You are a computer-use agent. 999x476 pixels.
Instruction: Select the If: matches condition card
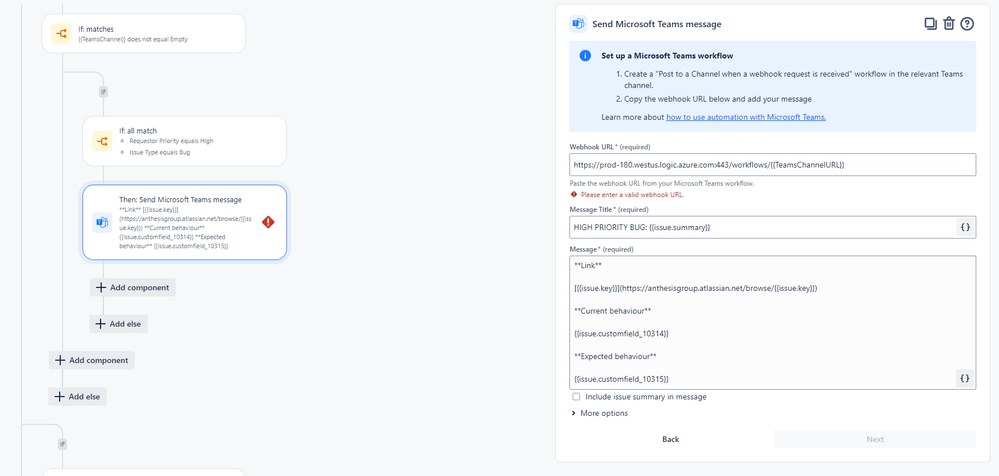[143, 33]
